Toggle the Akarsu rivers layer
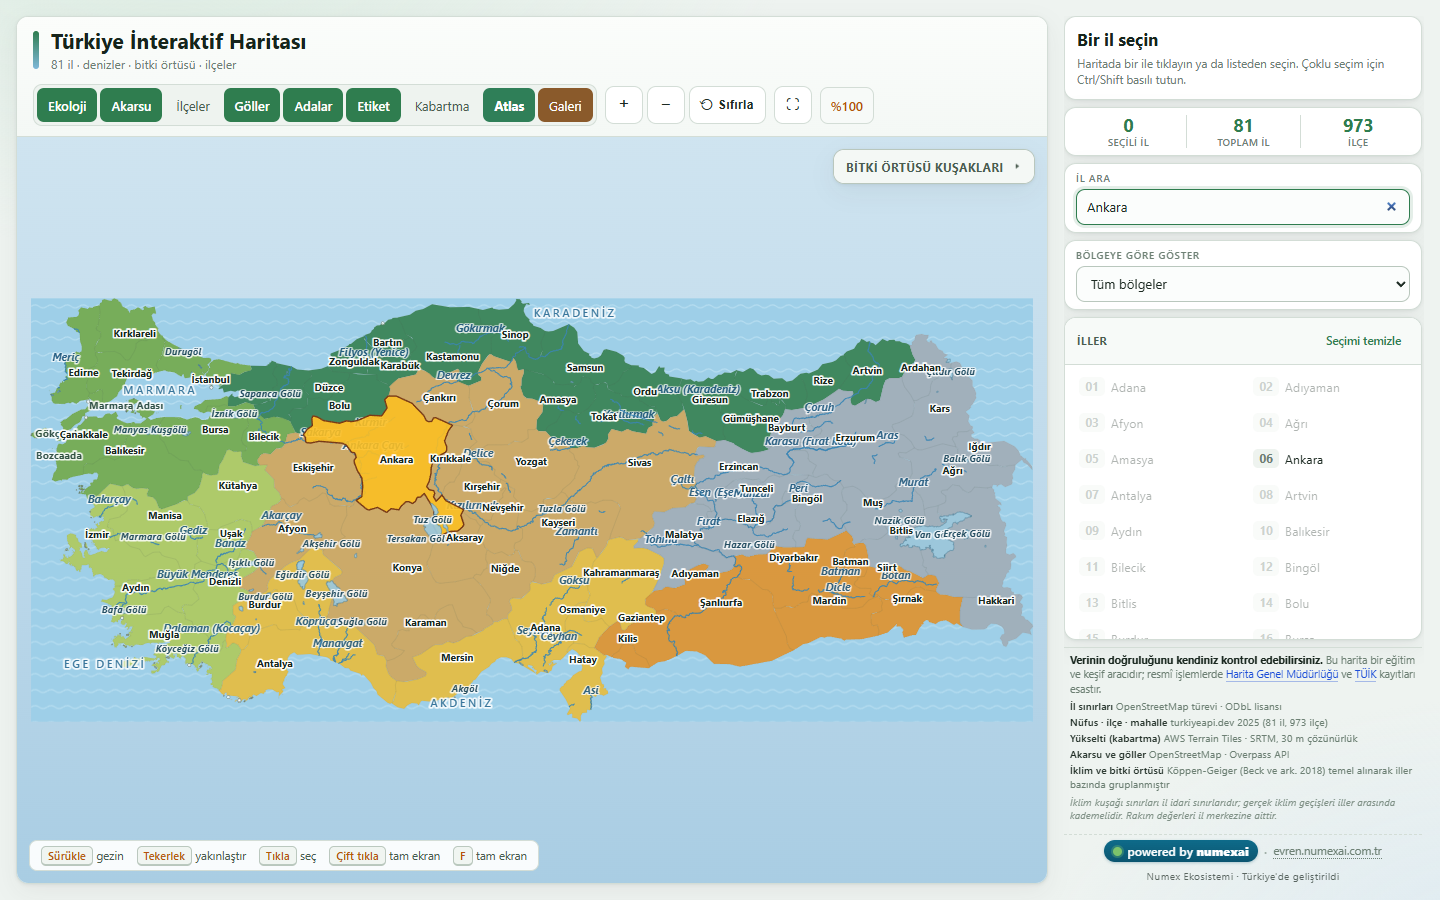 131,106
